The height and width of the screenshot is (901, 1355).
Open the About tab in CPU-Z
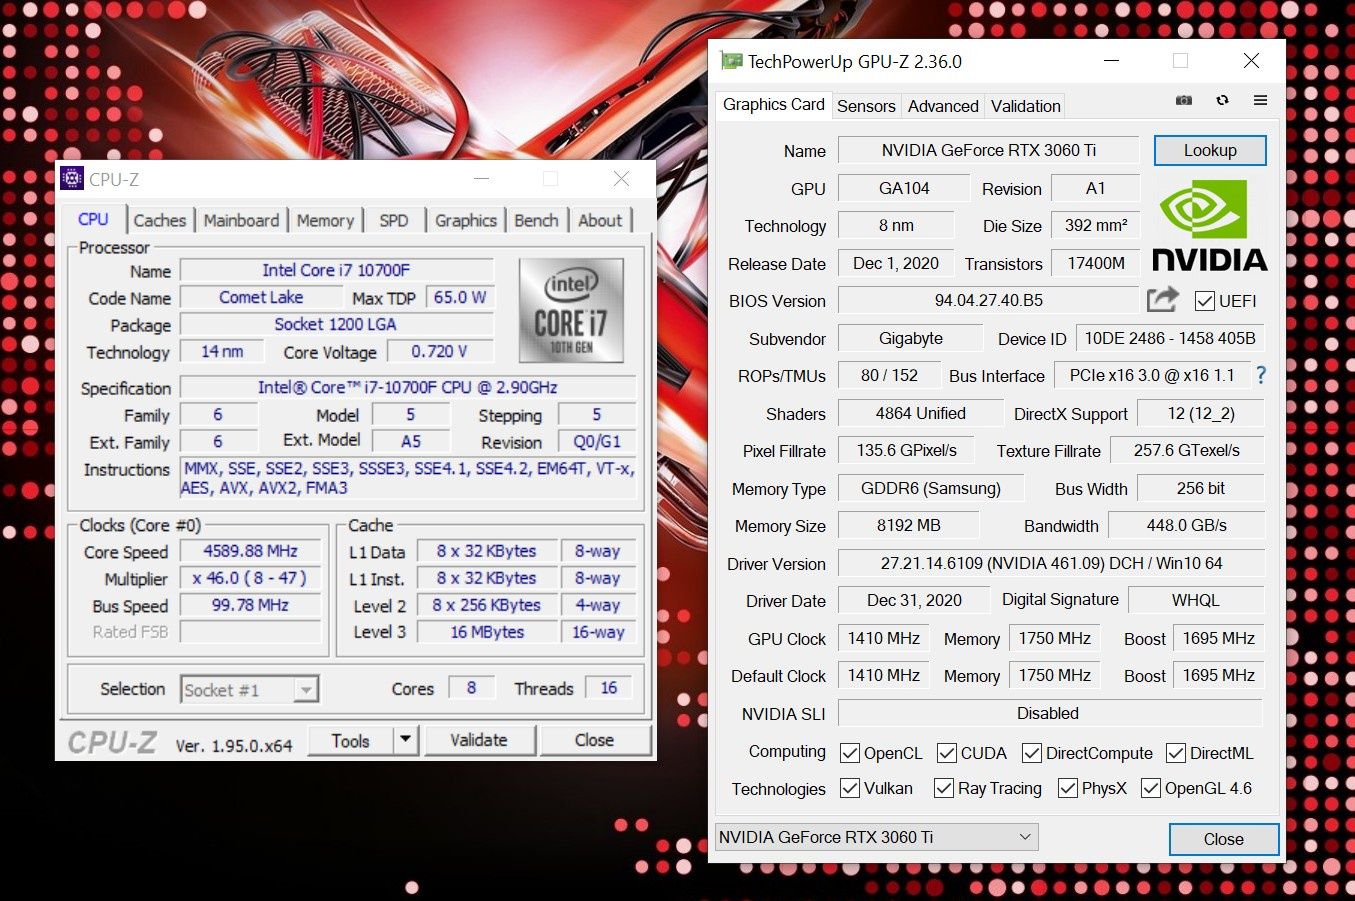point(600,221)
